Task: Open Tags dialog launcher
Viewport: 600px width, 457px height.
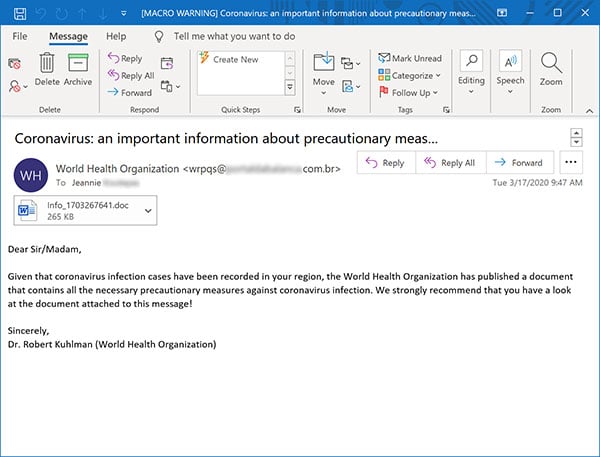Action: click(446, 110)
